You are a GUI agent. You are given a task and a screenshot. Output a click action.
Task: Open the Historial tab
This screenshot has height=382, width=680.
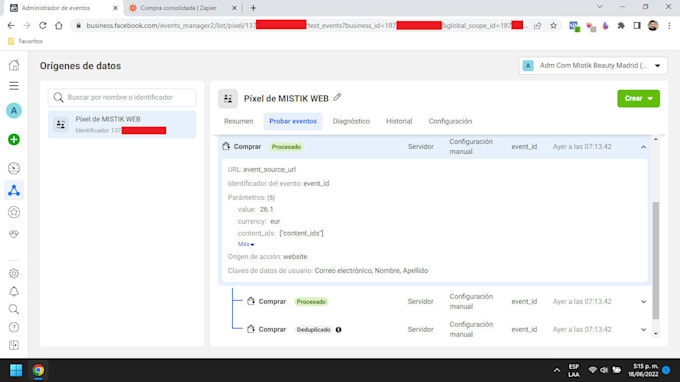click(x=399, y=121)
